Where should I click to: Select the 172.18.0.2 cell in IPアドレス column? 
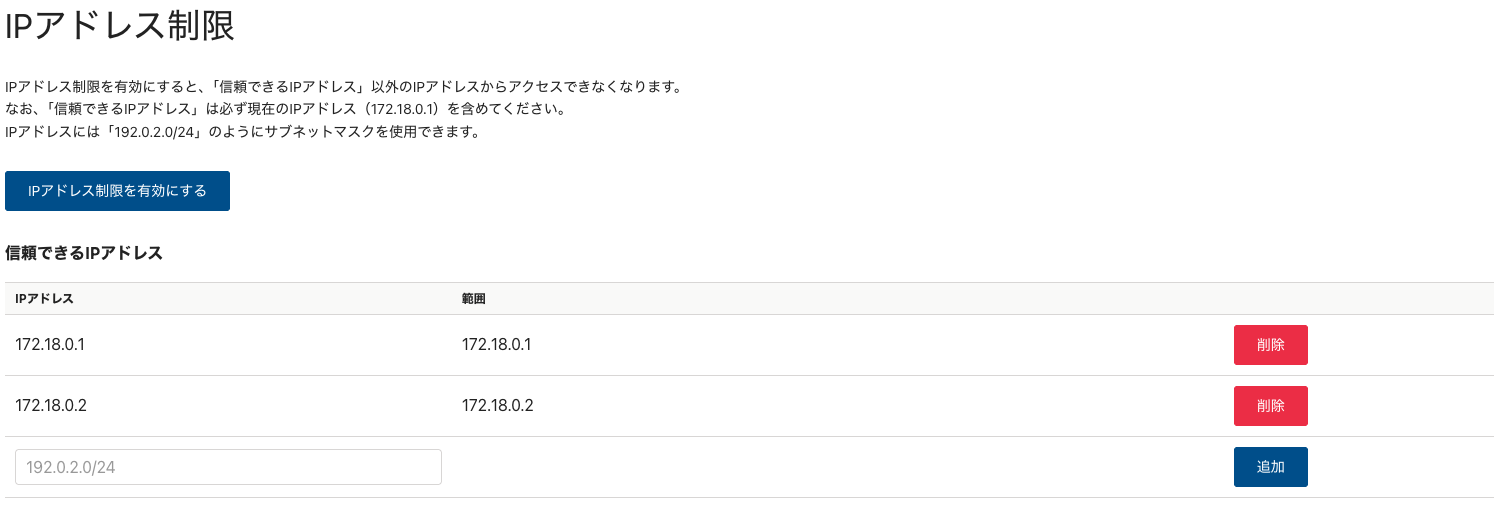tap(50, 406)
